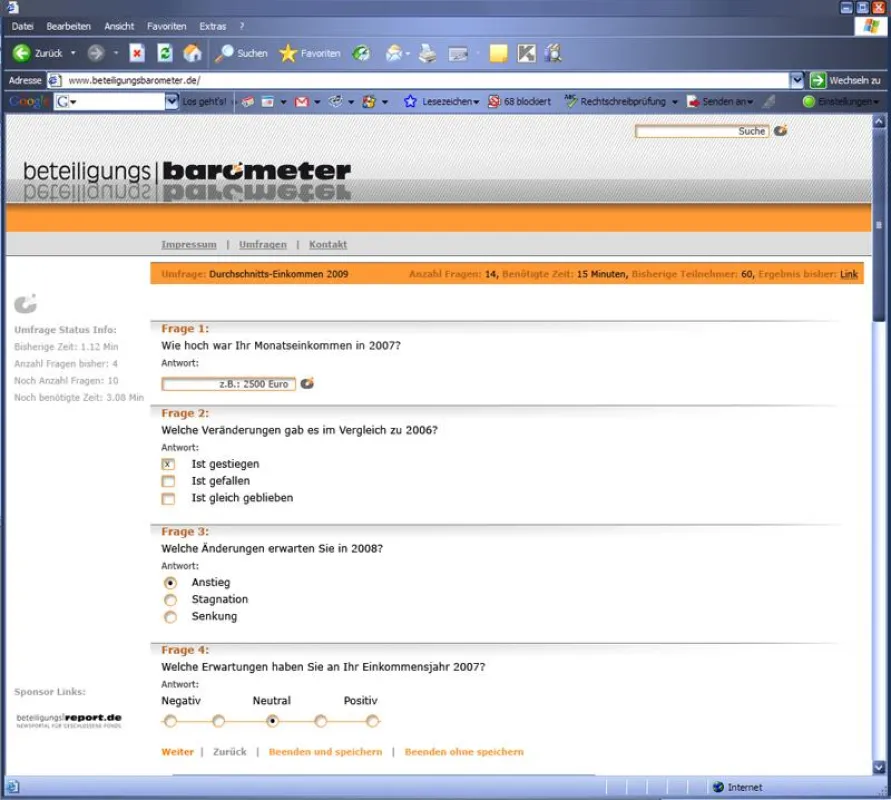Click the yellow sticky note toolbar icon

498,53
